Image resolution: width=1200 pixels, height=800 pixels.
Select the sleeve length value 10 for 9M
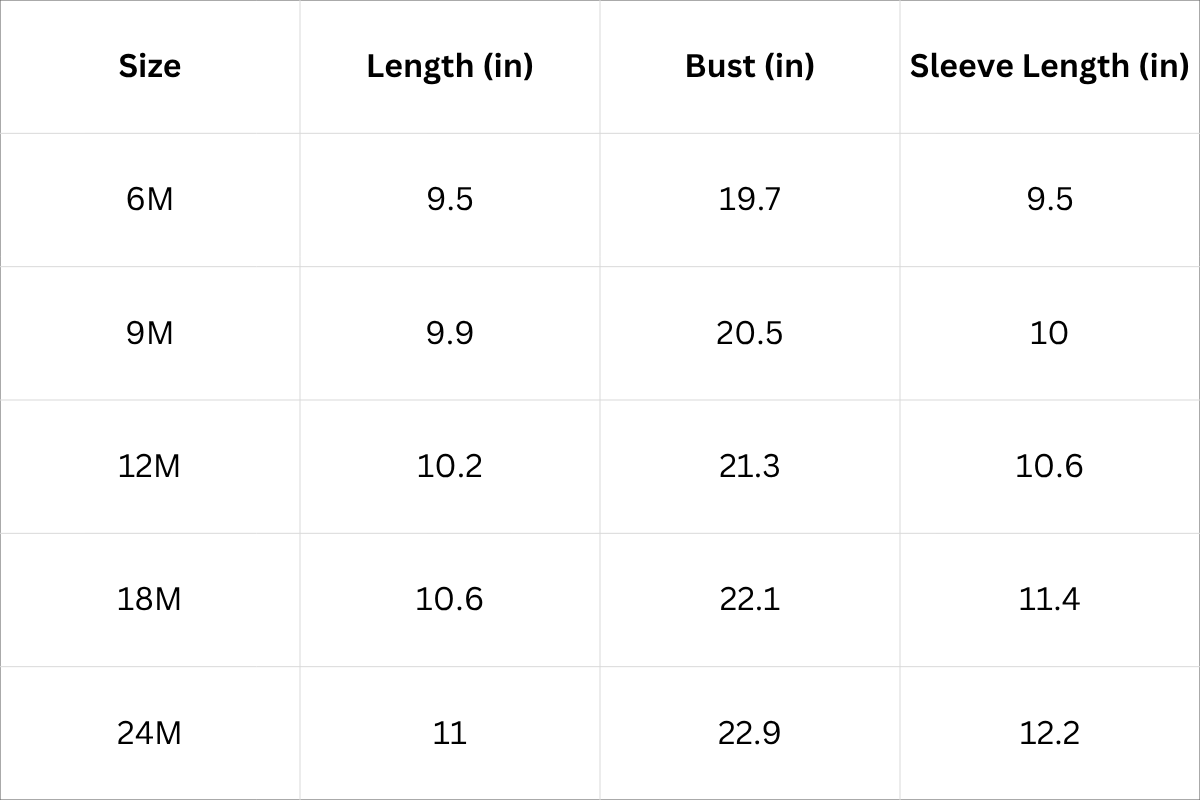pyautogui.click(x=1049, y=332)
